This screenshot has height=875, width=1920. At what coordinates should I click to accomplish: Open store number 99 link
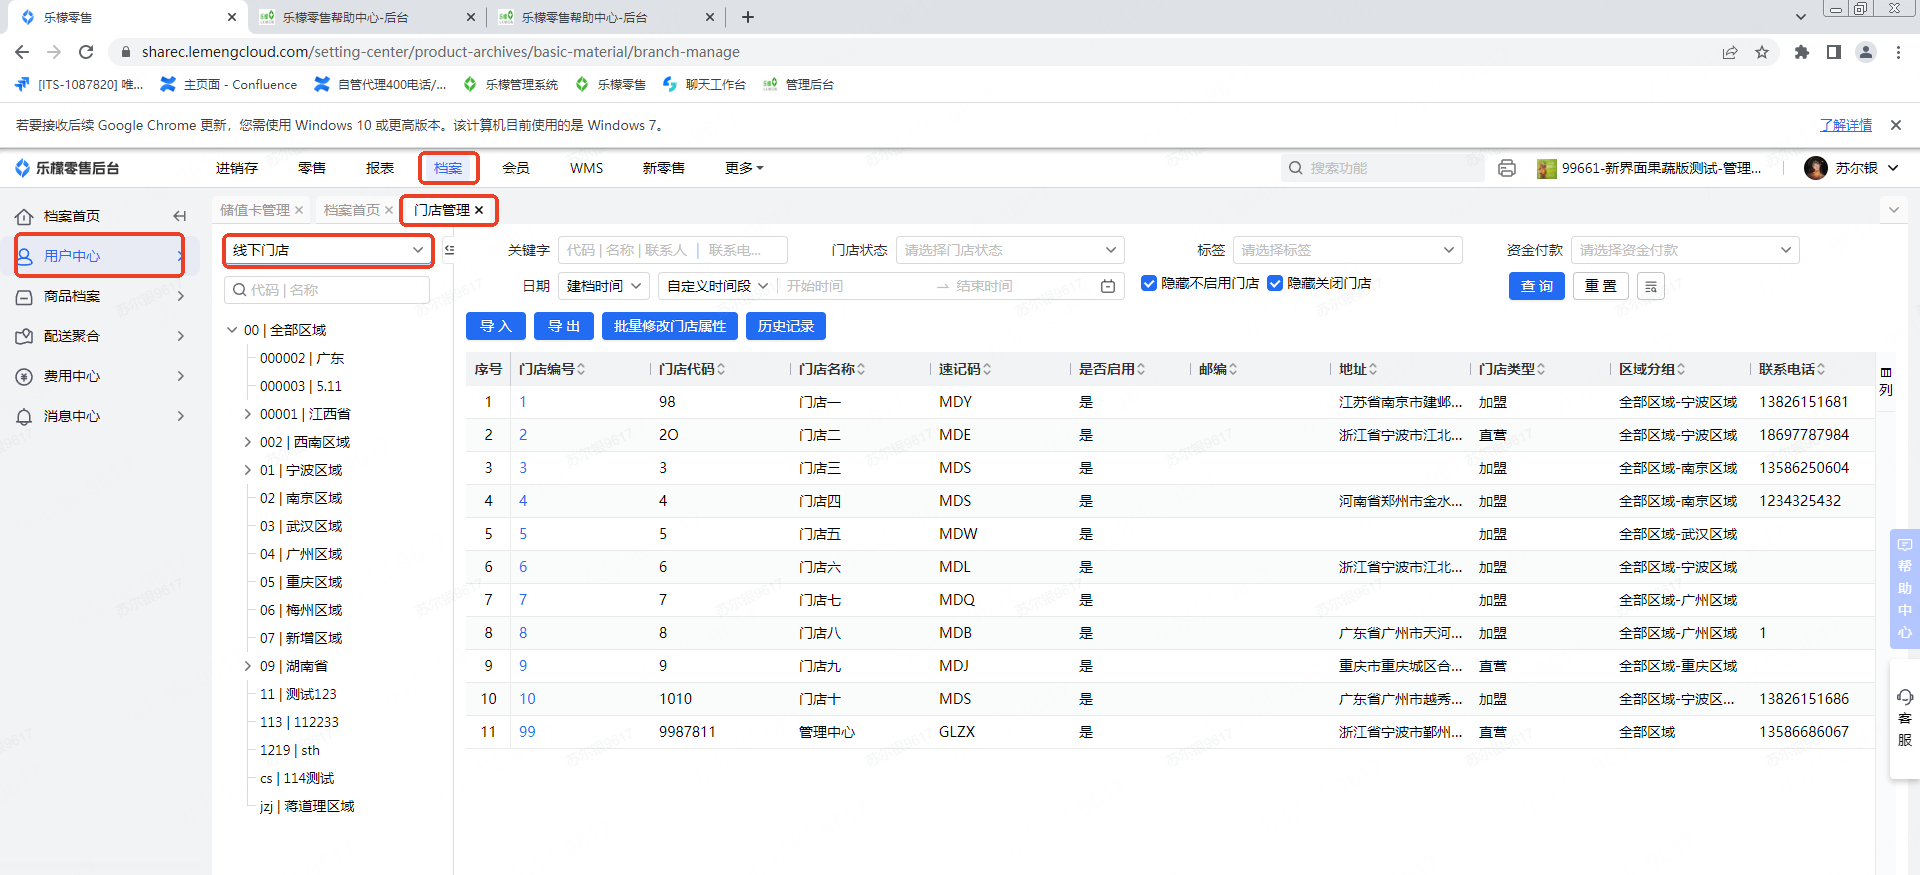[x=527, y=732]
